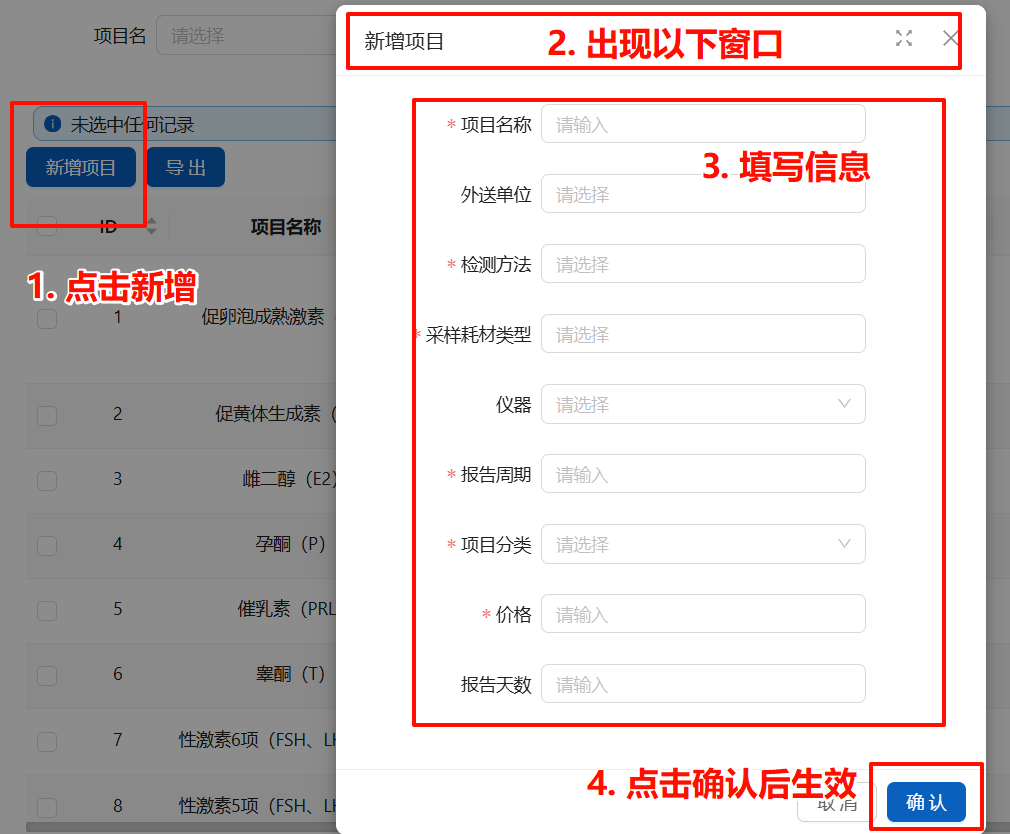
Task: Open the 采样耗材类型 select field
Action: (x=702, y=335)
